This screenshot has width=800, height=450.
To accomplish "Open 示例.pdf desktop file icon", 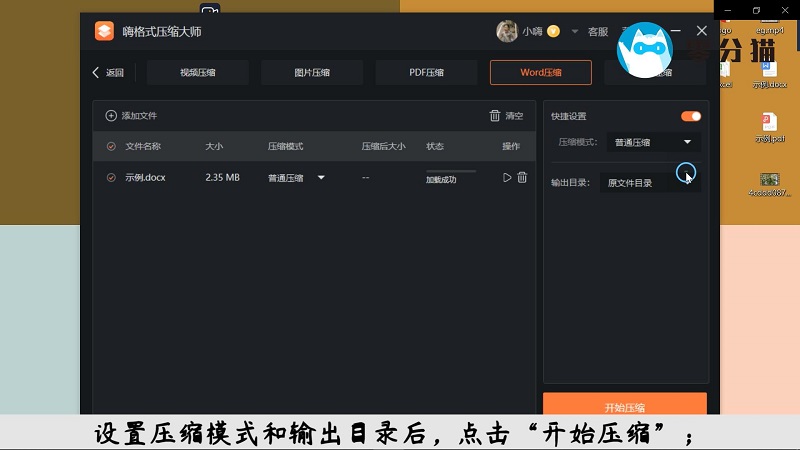I will (769, 125).
